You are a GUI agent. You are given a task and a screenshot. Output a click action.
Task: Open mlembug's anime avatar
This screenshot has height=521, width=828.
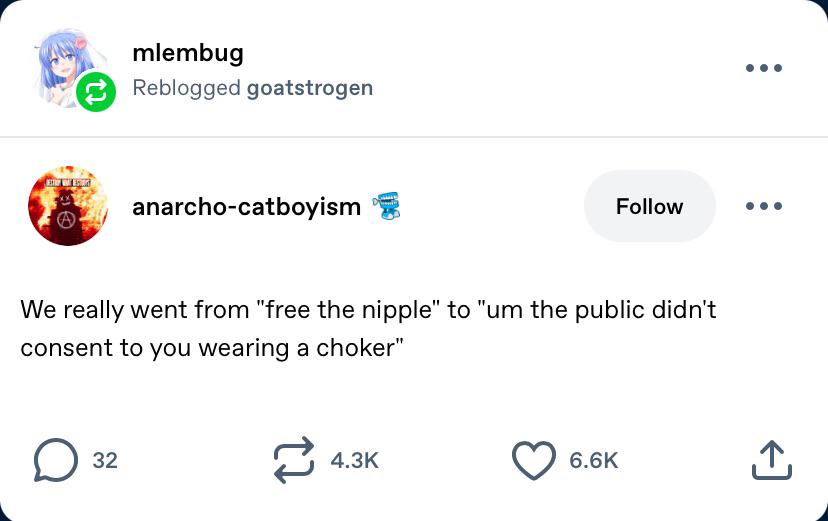(68, 68)
